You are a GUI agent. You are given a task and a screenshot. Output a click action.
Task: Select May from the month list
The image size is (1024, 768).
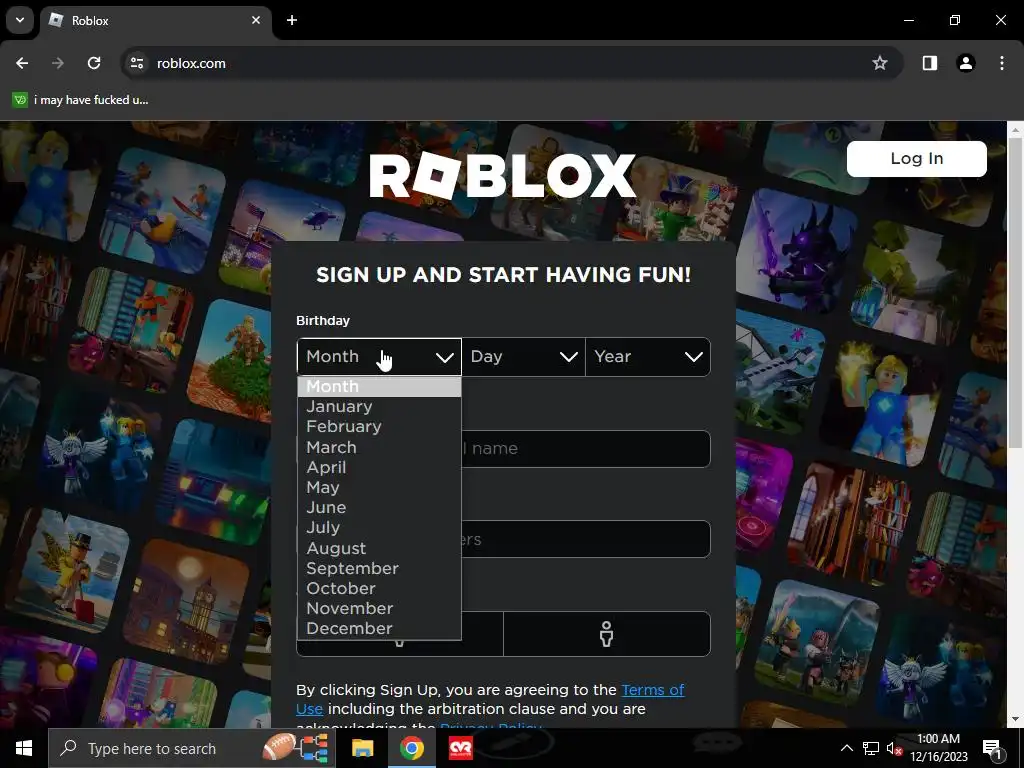tap(379, 488)
